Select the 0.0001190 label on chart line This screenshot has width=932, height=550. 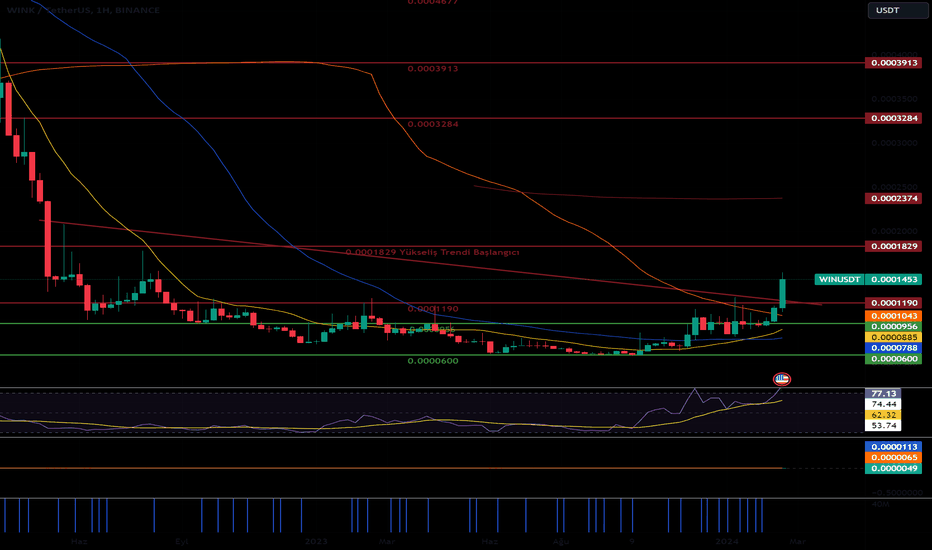point(433,309)
